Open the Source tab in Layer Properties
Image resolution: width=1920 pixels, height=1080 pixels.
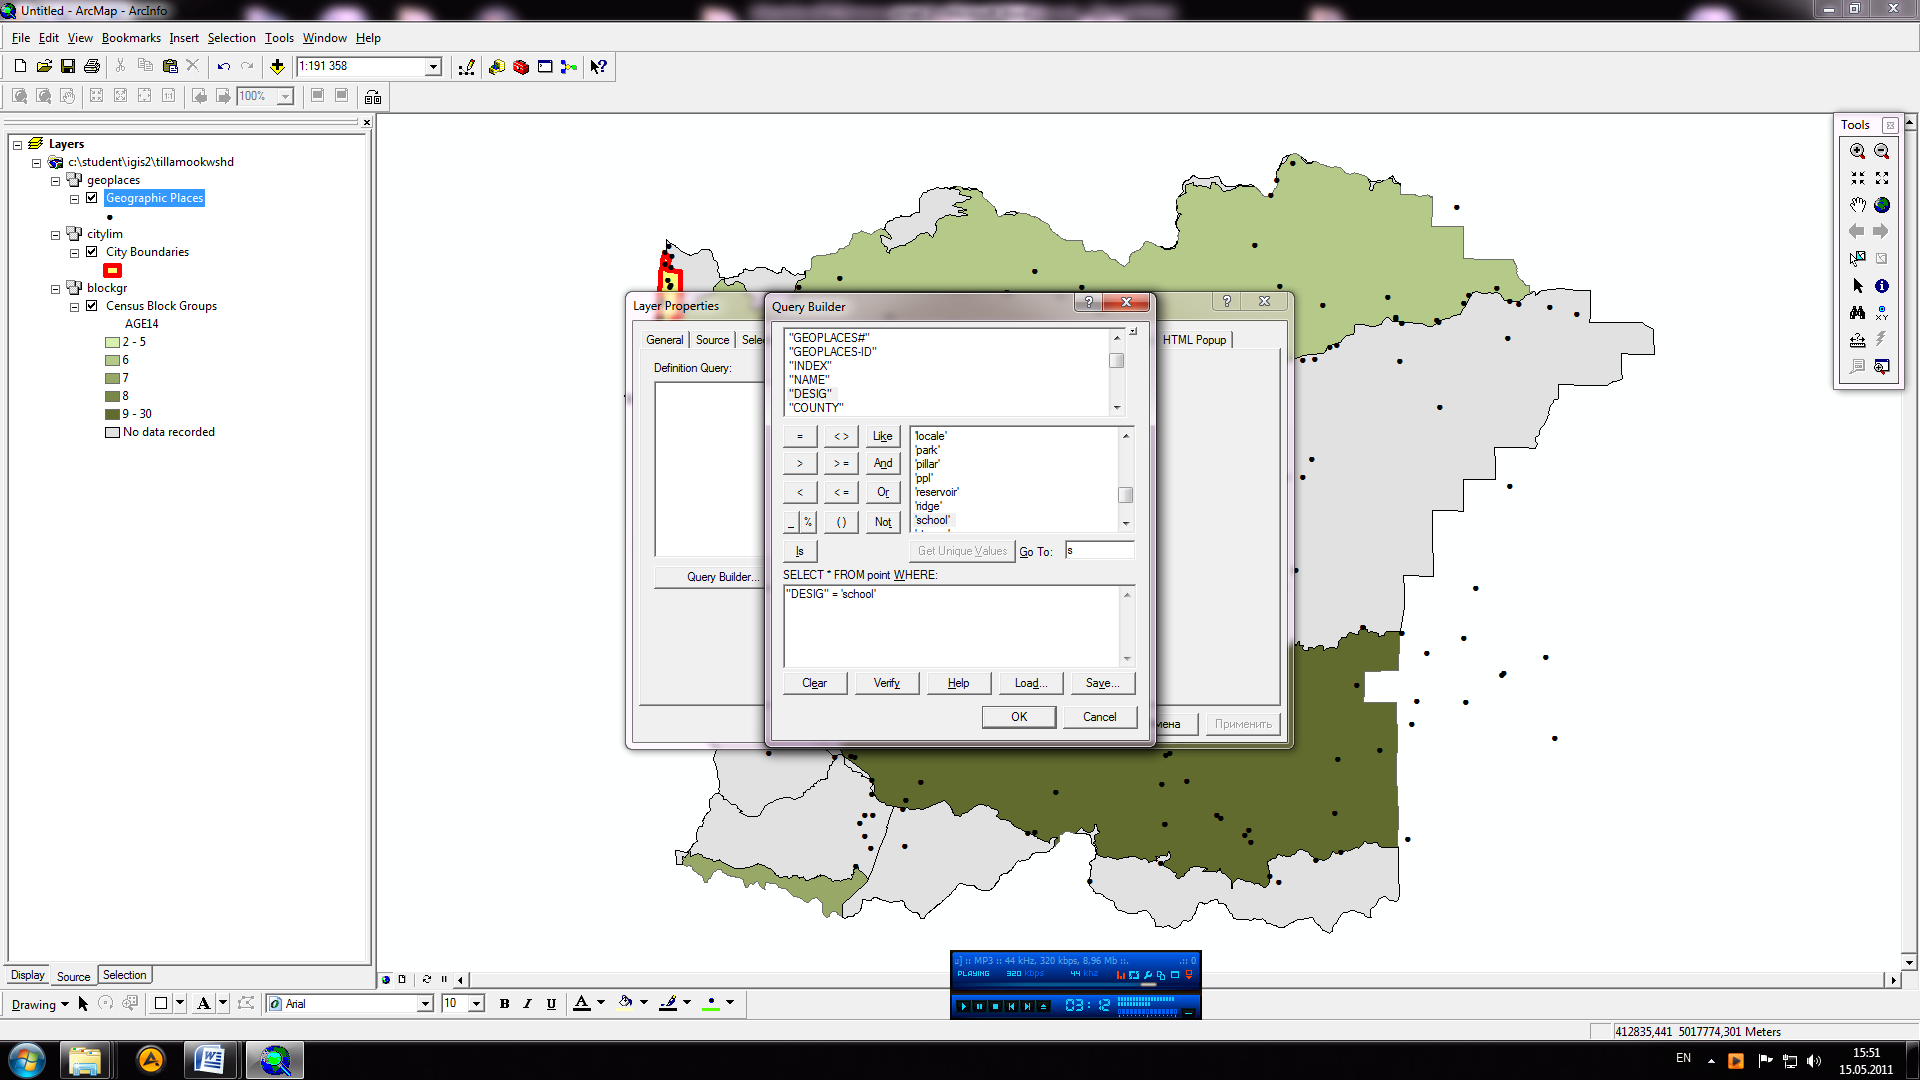[712, 340]
